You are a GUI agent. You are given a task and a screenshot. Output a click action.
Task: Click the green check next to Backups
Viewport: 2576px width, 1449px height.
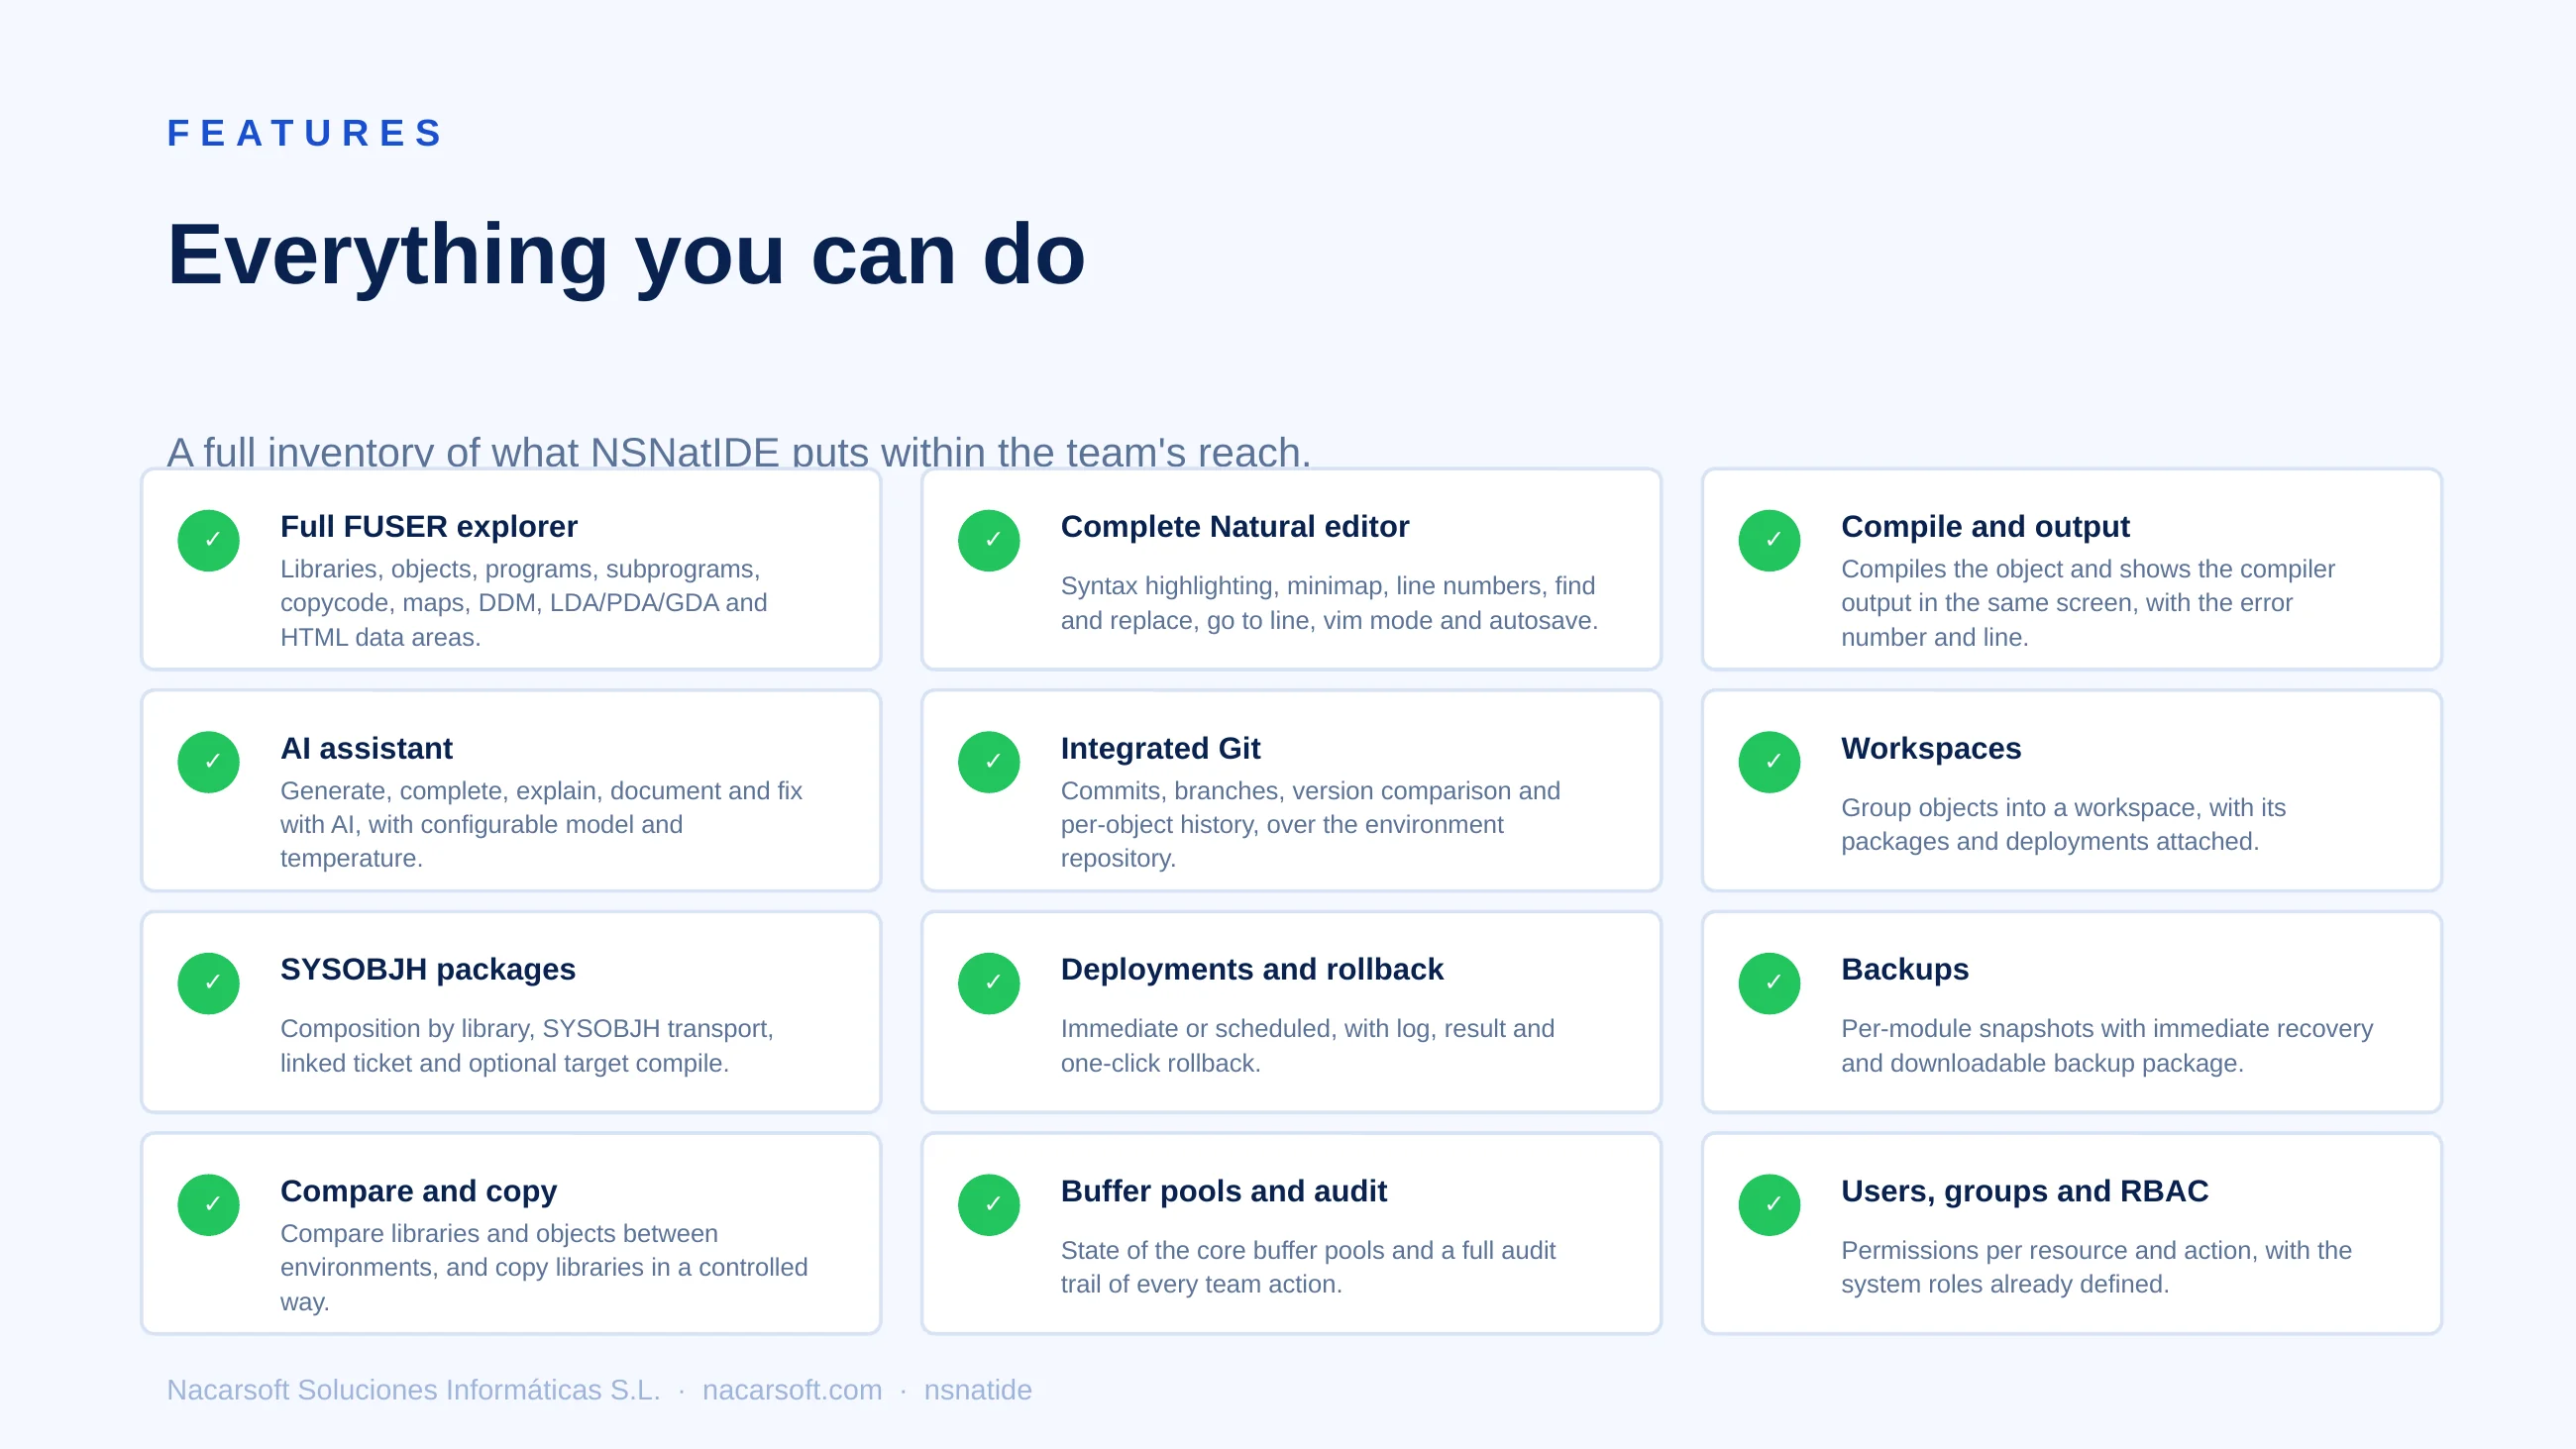[1769, 983]
